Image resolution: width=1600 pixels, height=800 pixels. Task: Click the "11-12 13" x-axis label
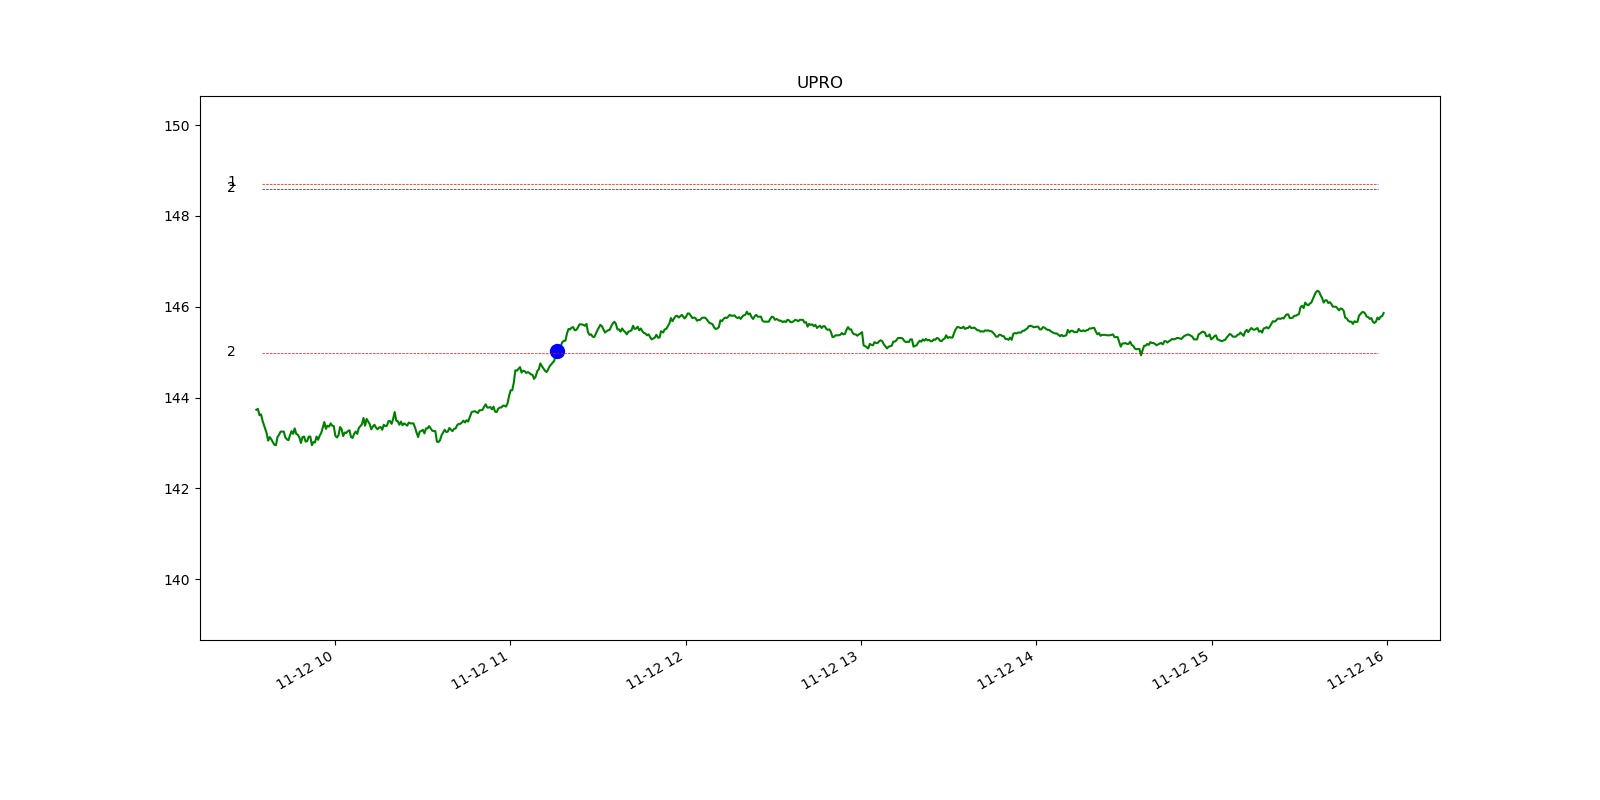(x=831, y=670)
